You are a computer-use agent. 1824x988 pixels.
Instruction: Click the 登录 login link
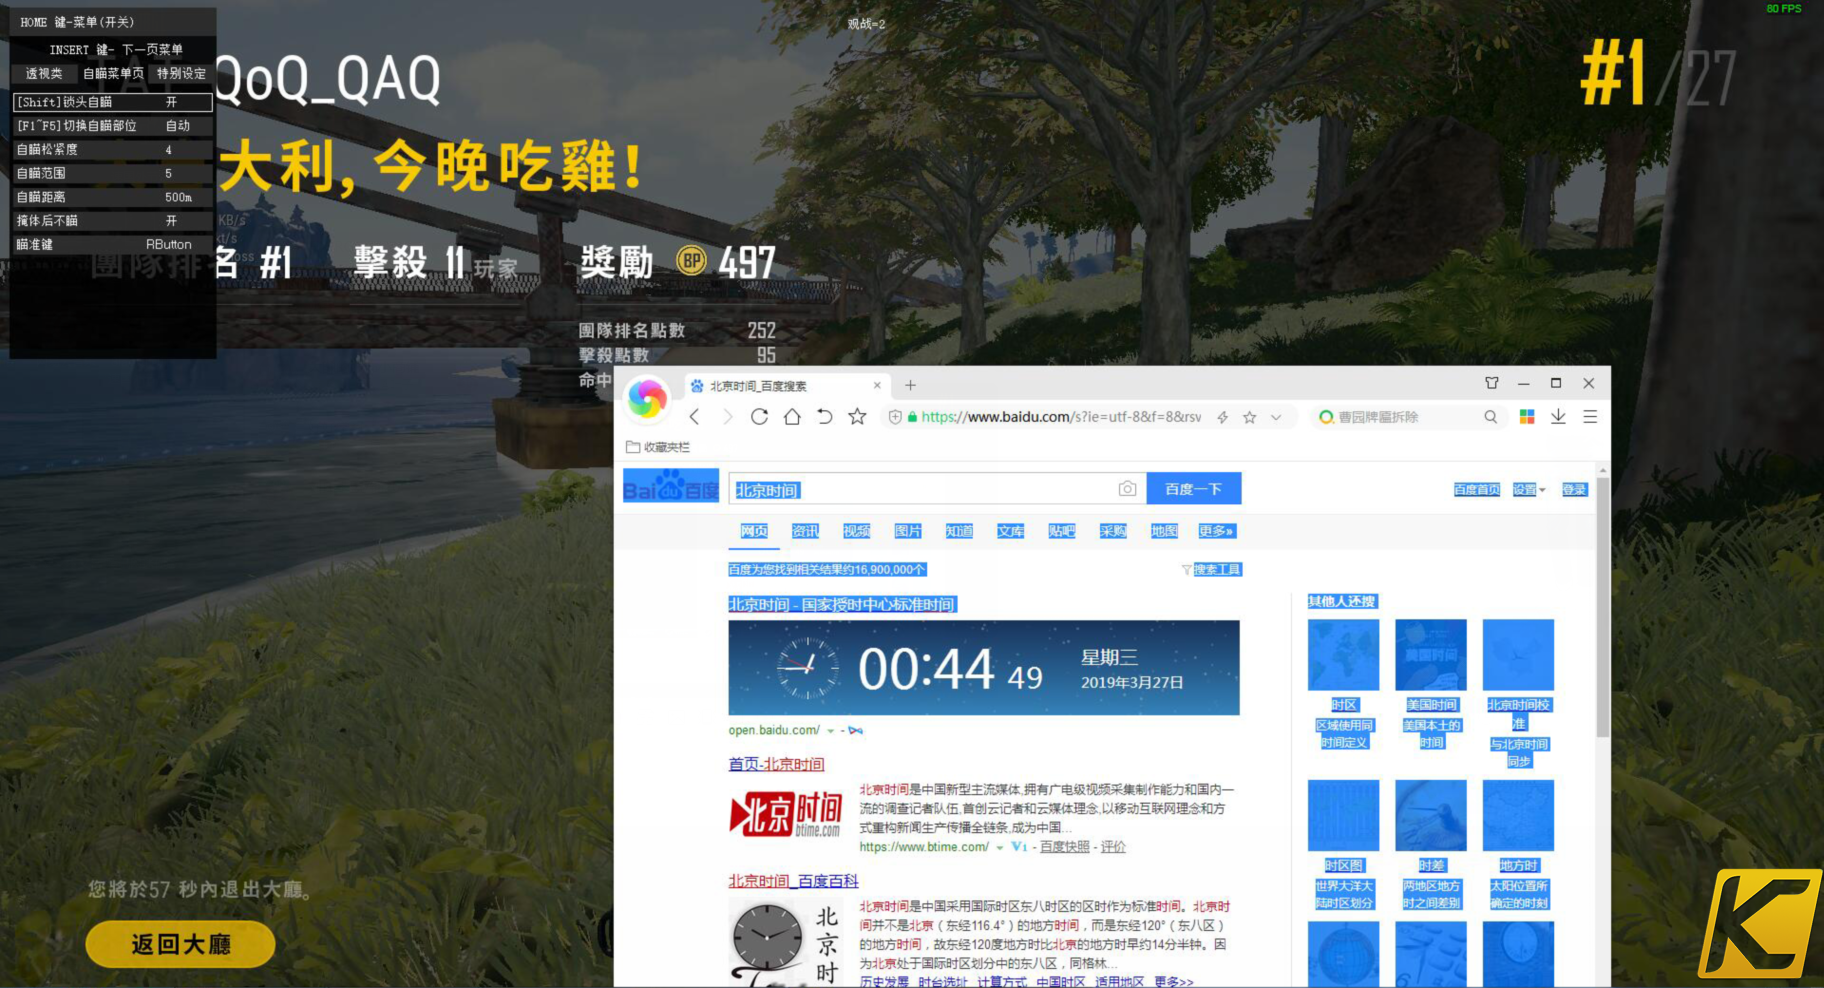[x=1574, y=490]
